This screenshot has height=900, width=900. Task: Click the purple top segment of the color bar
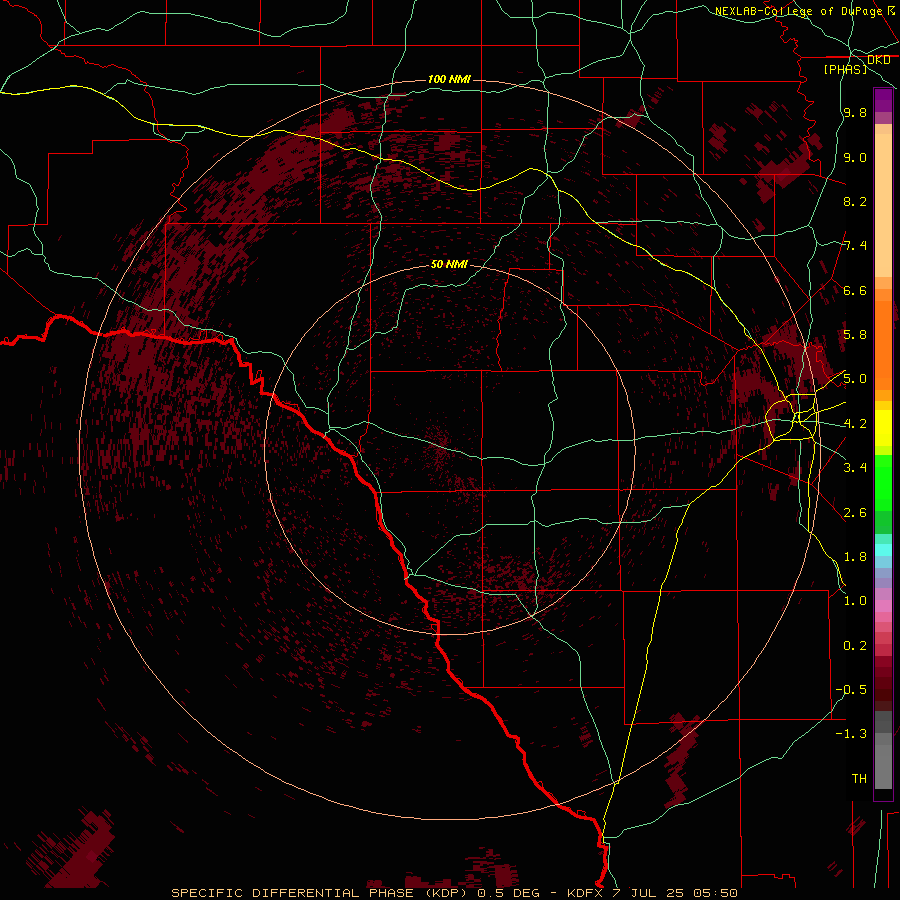tap(883, 100)
